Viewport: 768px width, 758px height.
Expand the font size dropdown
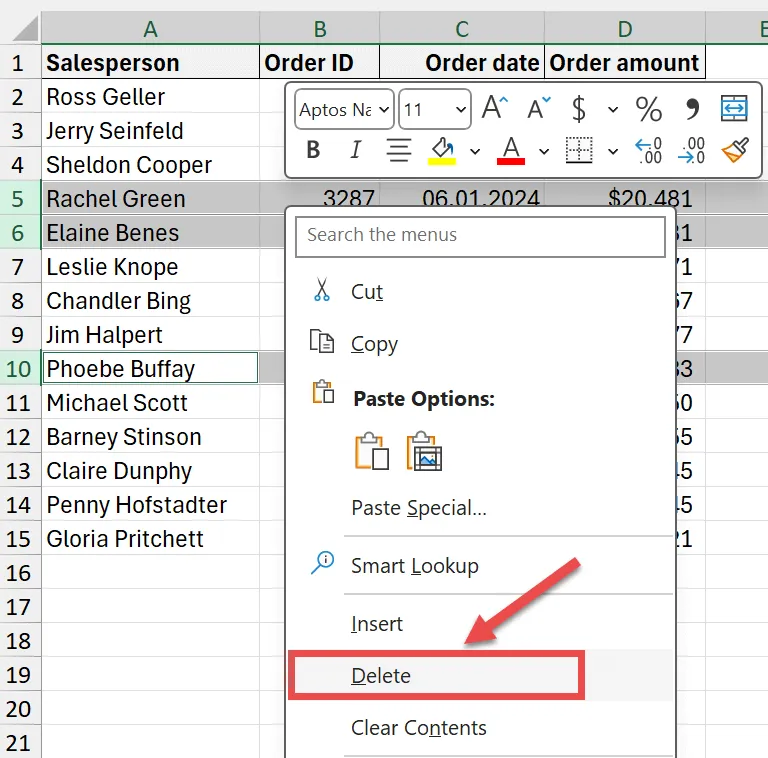(461, 110)
